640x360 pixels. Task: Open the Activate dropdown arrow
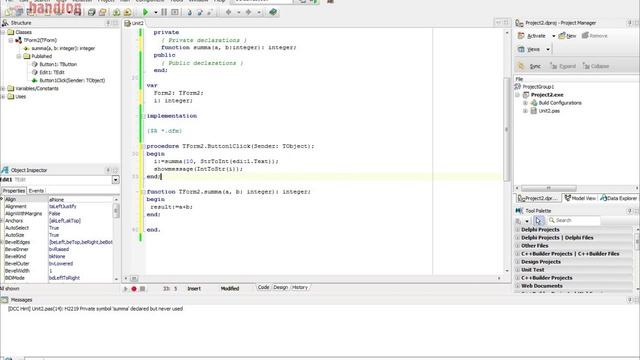[x=553, y=36]
